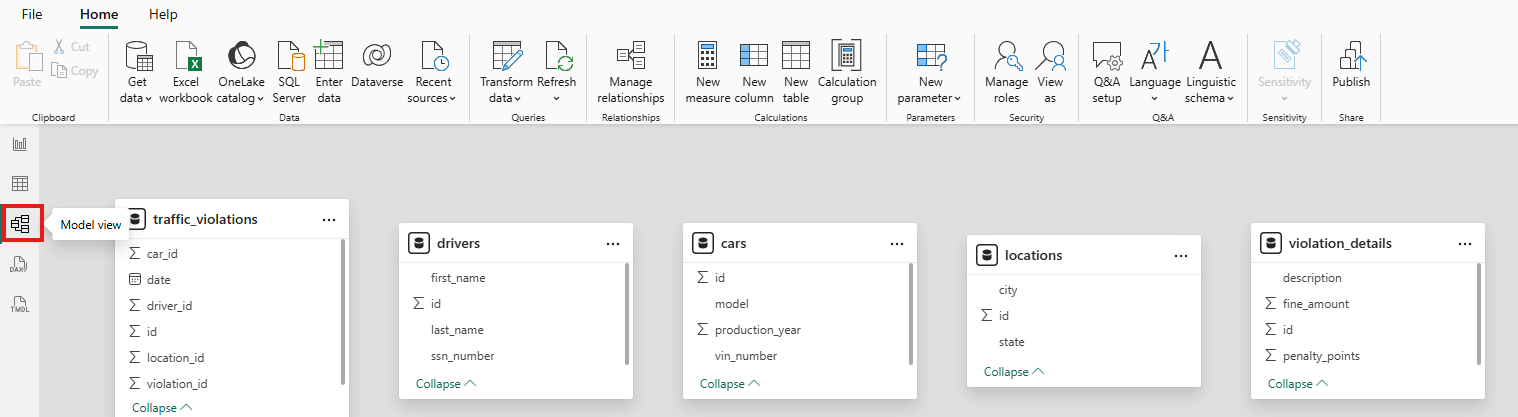Screen dimensions: 1518x417
Task: Create a New parameter
Action: click(930, 73)
